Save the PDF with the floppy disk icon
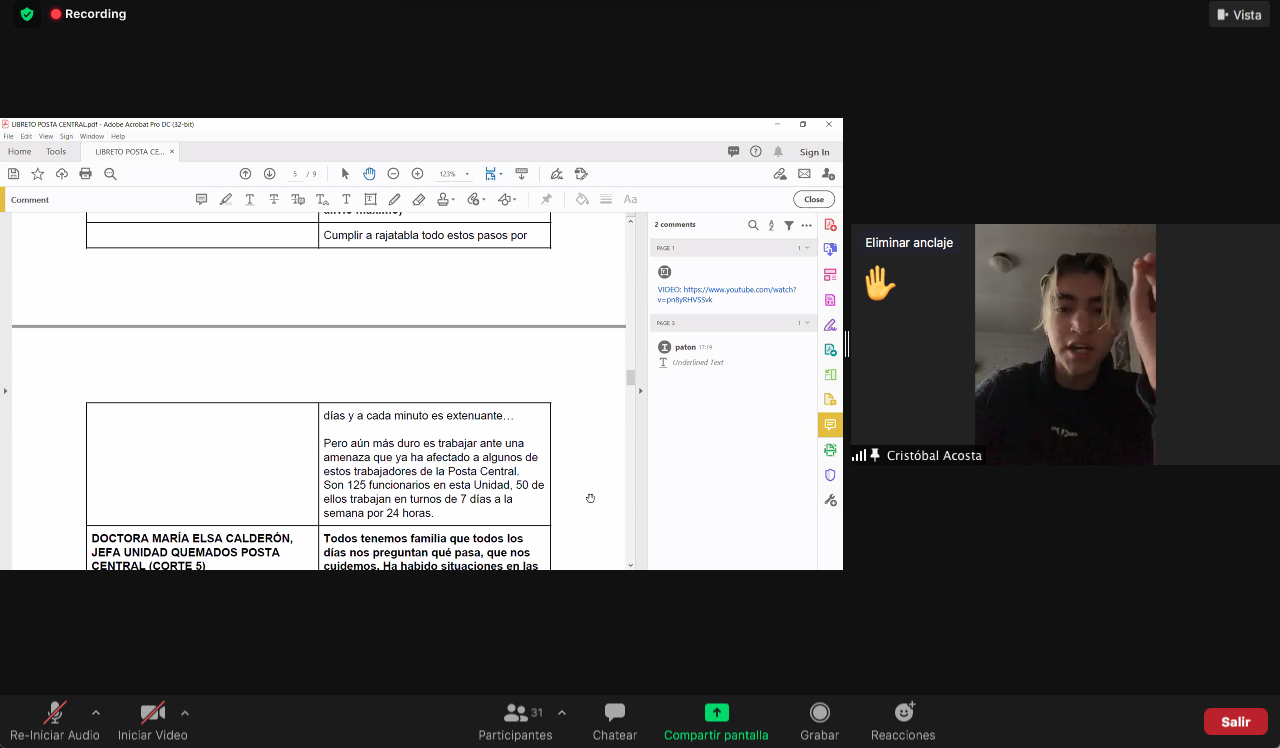Screen dimensions: 1280x748 coord(14,174)
